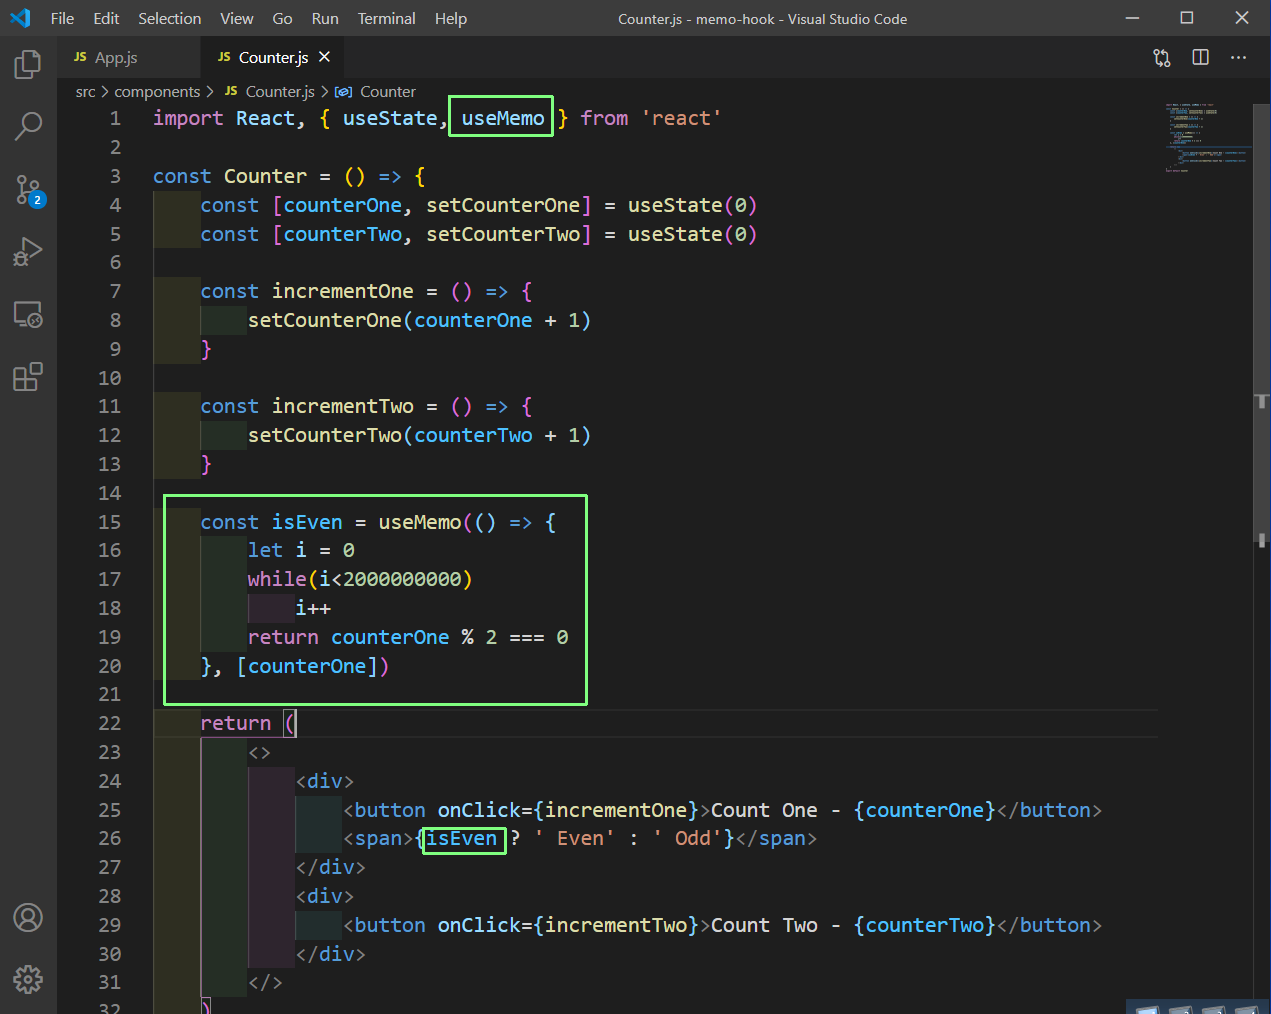Open the Explorer view in activity bar
Image resolution: width=1271 pixels, height=1014 pixels.
coord(28,65)
